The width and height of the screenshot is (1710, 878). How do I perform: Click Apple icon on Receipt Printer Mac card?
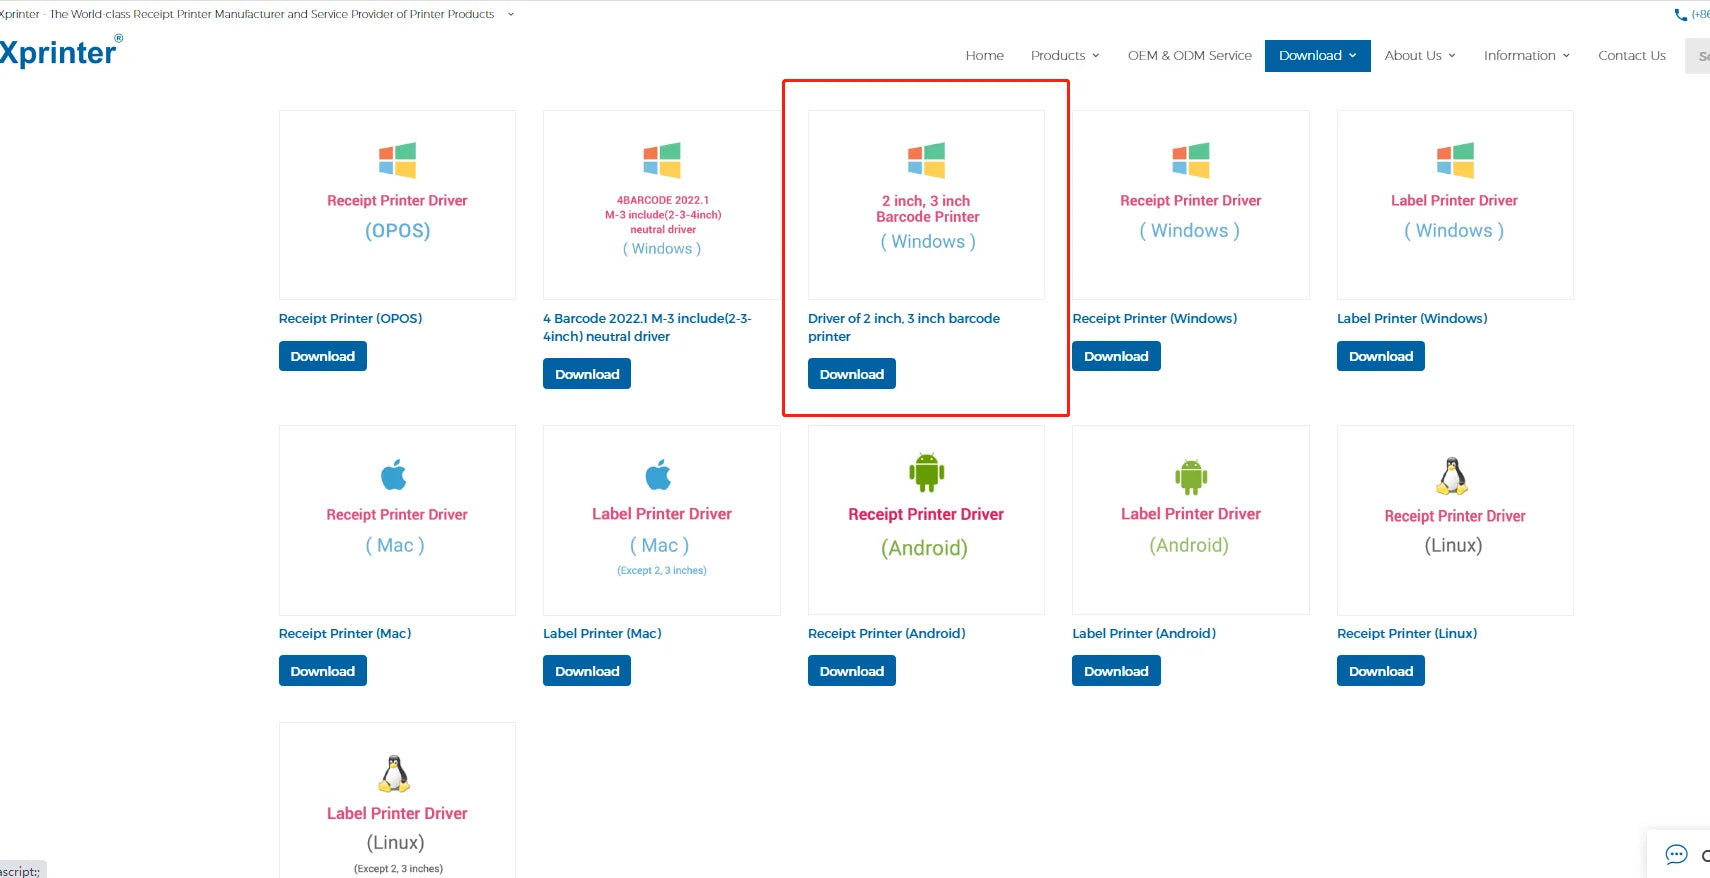coord(394,475)
